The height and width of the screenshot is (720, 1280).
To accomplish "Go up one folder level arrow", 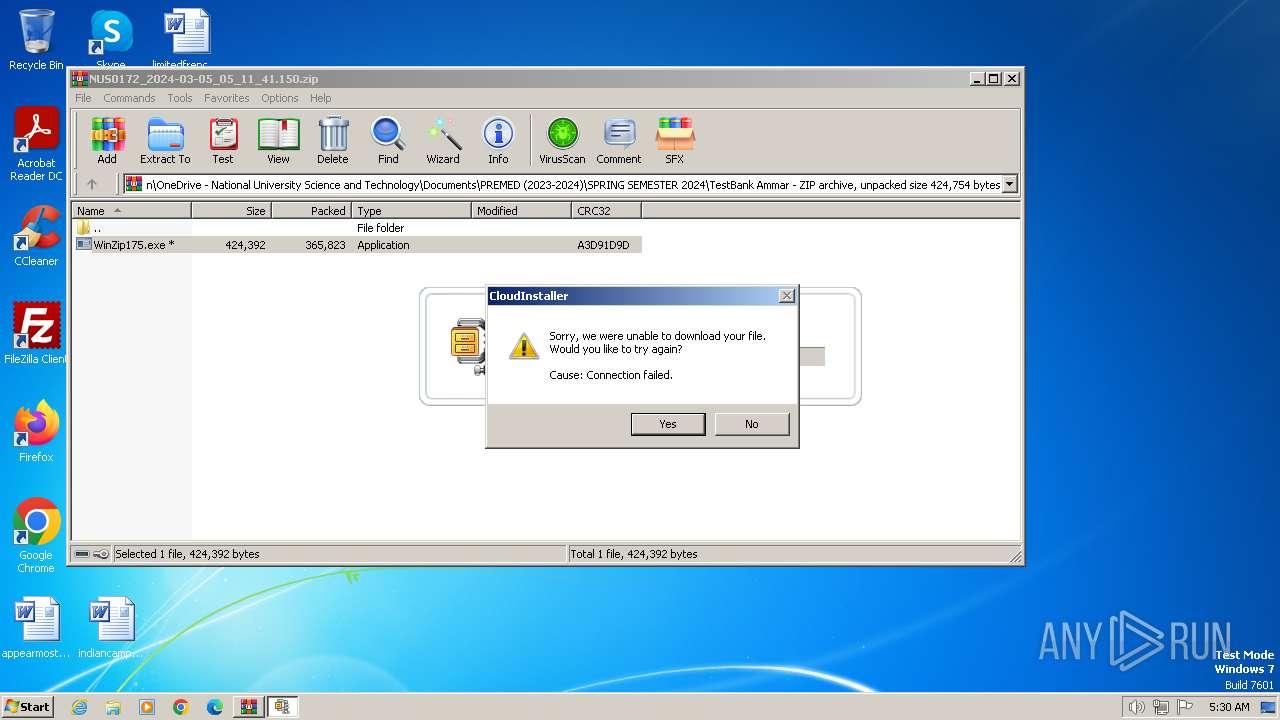I will [x=92, y=184].
